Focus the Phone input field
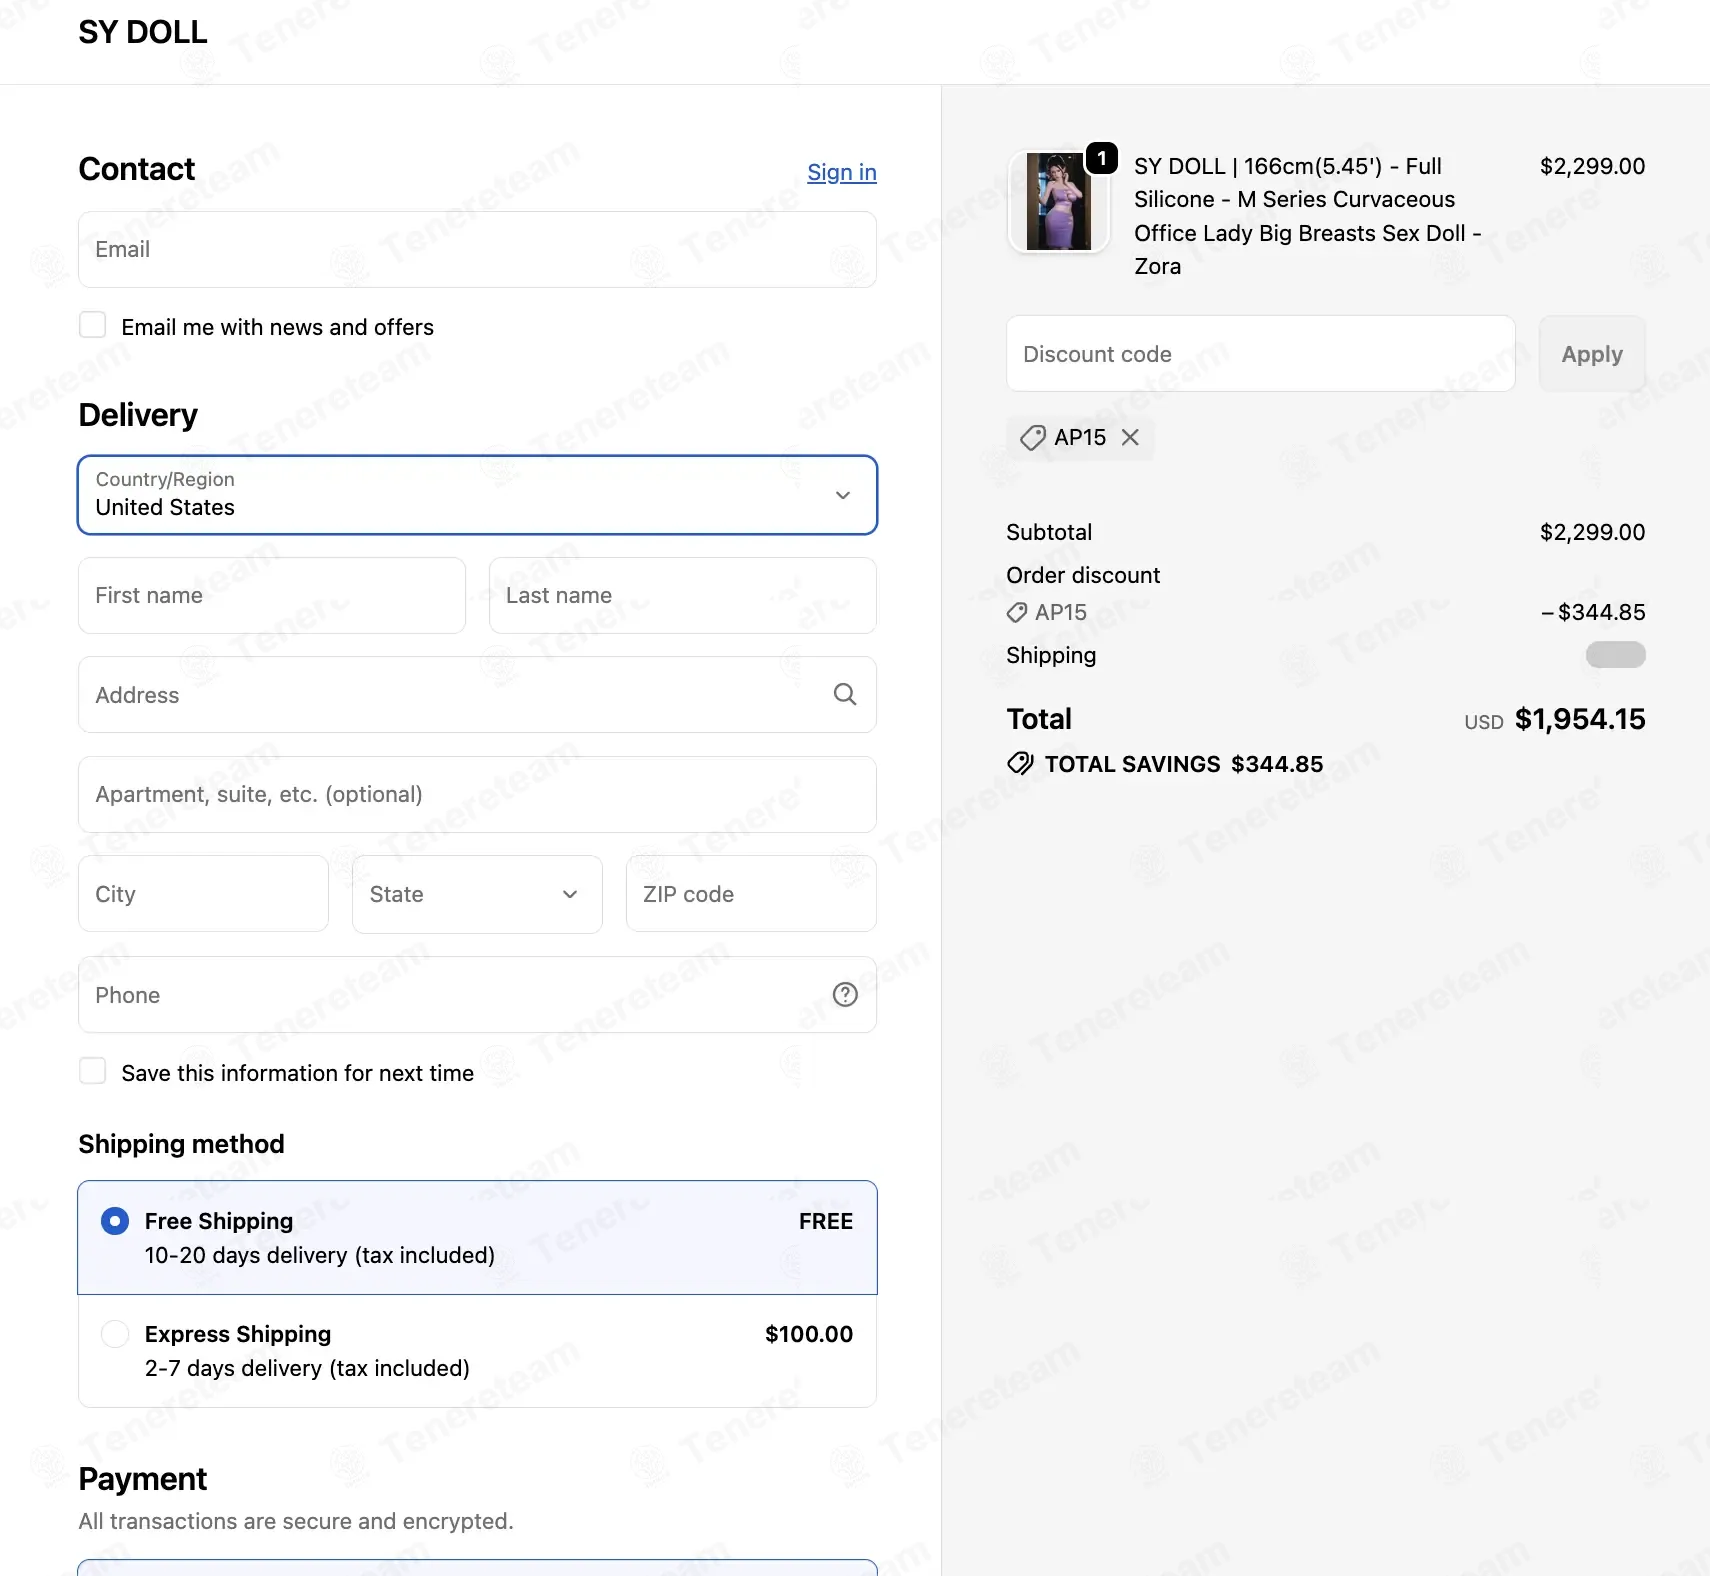1710x1576 pixels. (477, 995)
